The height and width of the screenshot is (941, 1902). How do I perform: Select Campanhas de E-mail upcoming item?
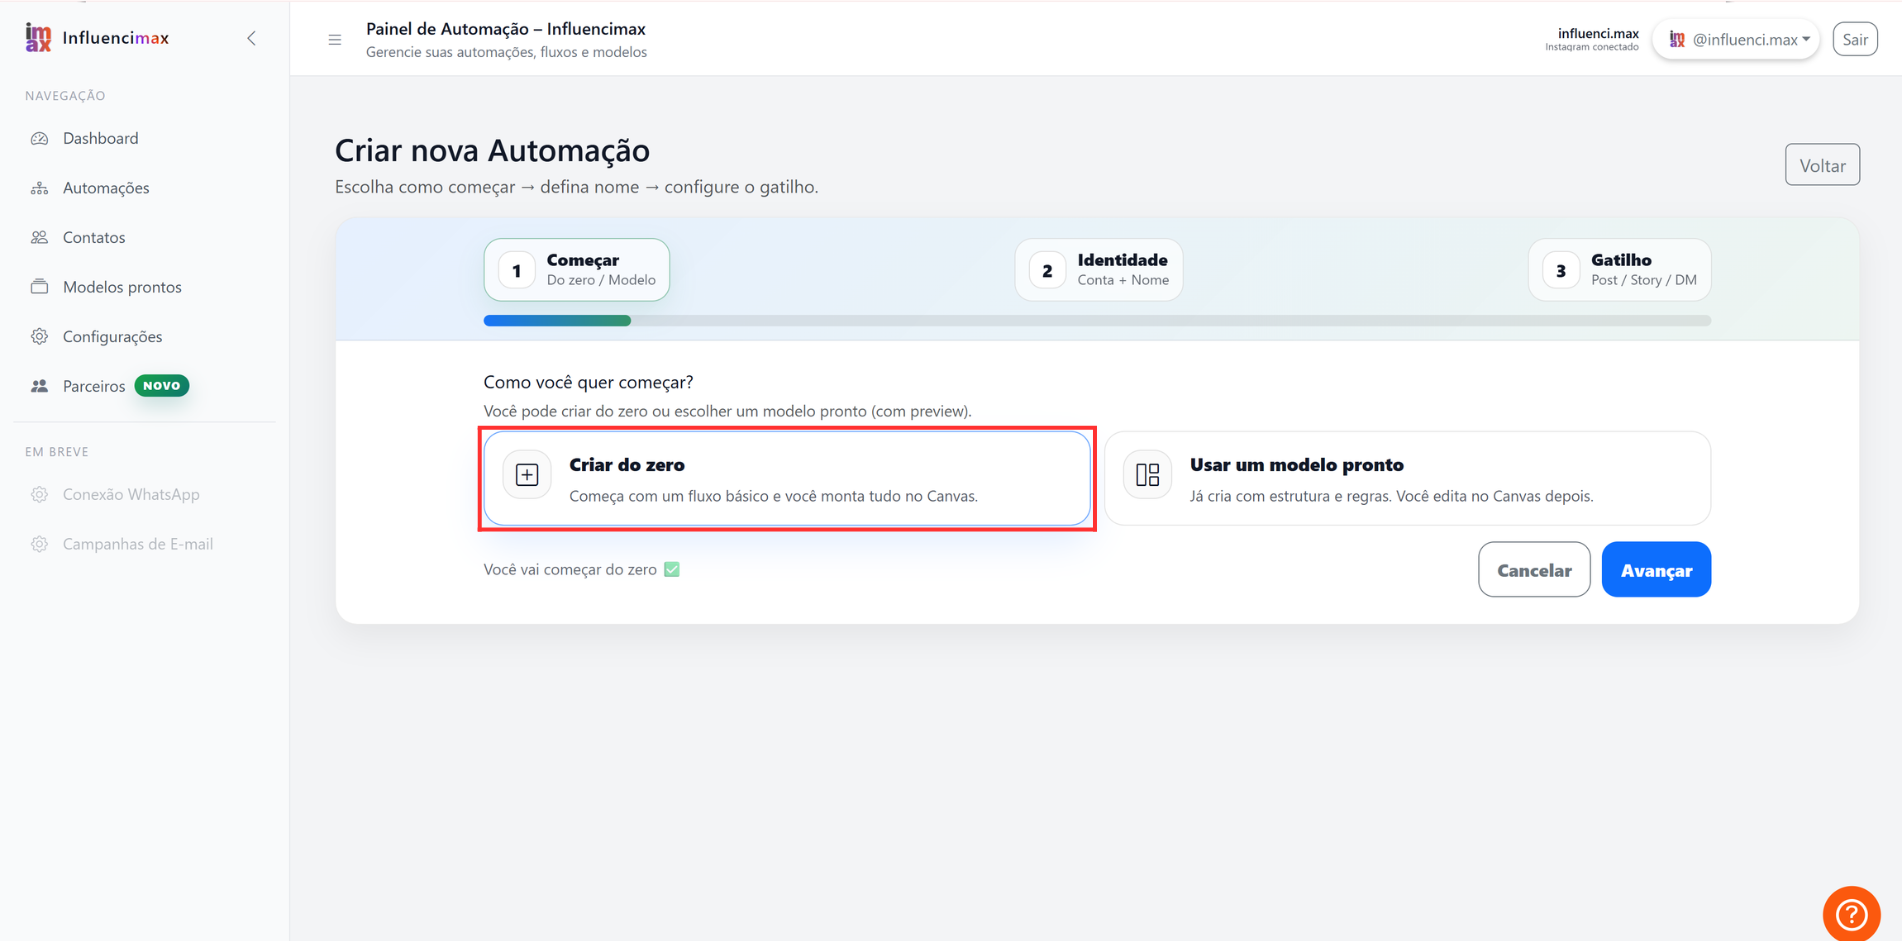point(138,544)
